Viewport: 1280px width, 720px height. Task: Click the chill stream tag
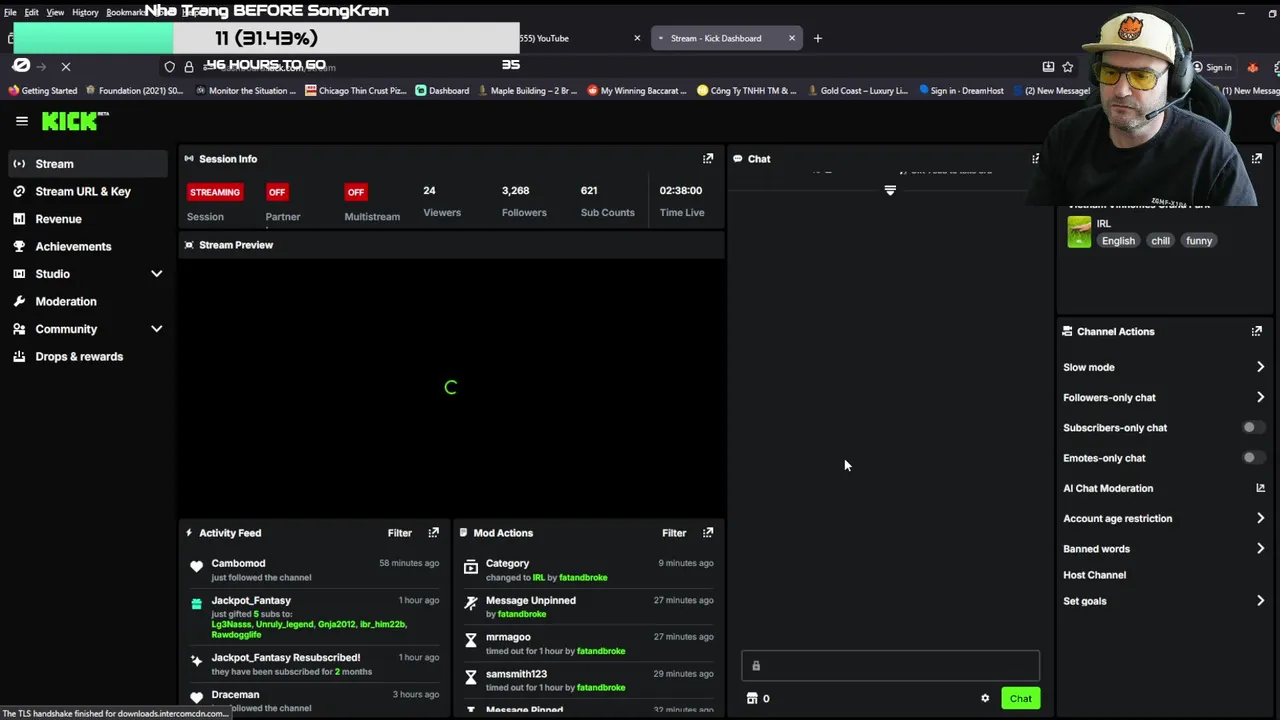pyautogui.click(x=1160, y=240)
